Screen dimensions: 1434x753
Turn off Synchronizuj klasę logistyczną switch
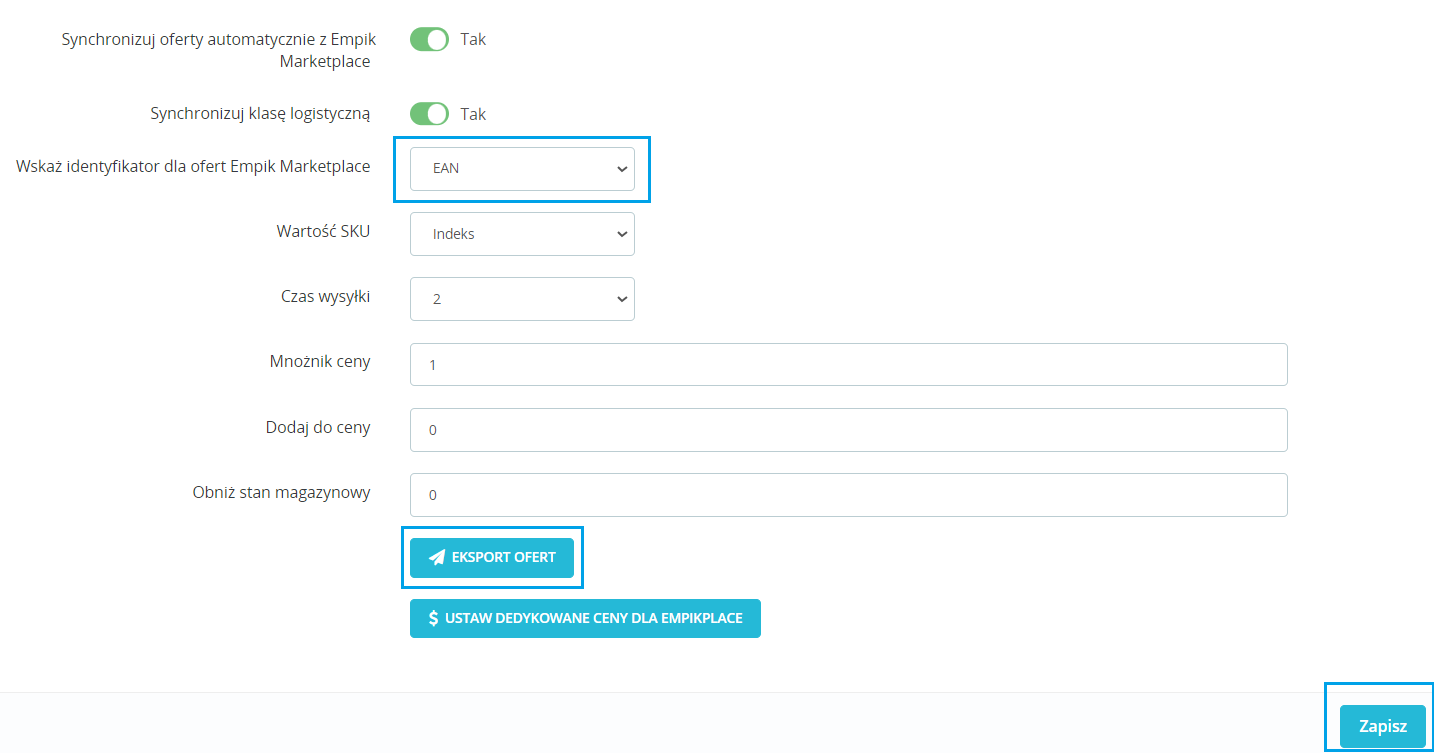coord(430,114)
